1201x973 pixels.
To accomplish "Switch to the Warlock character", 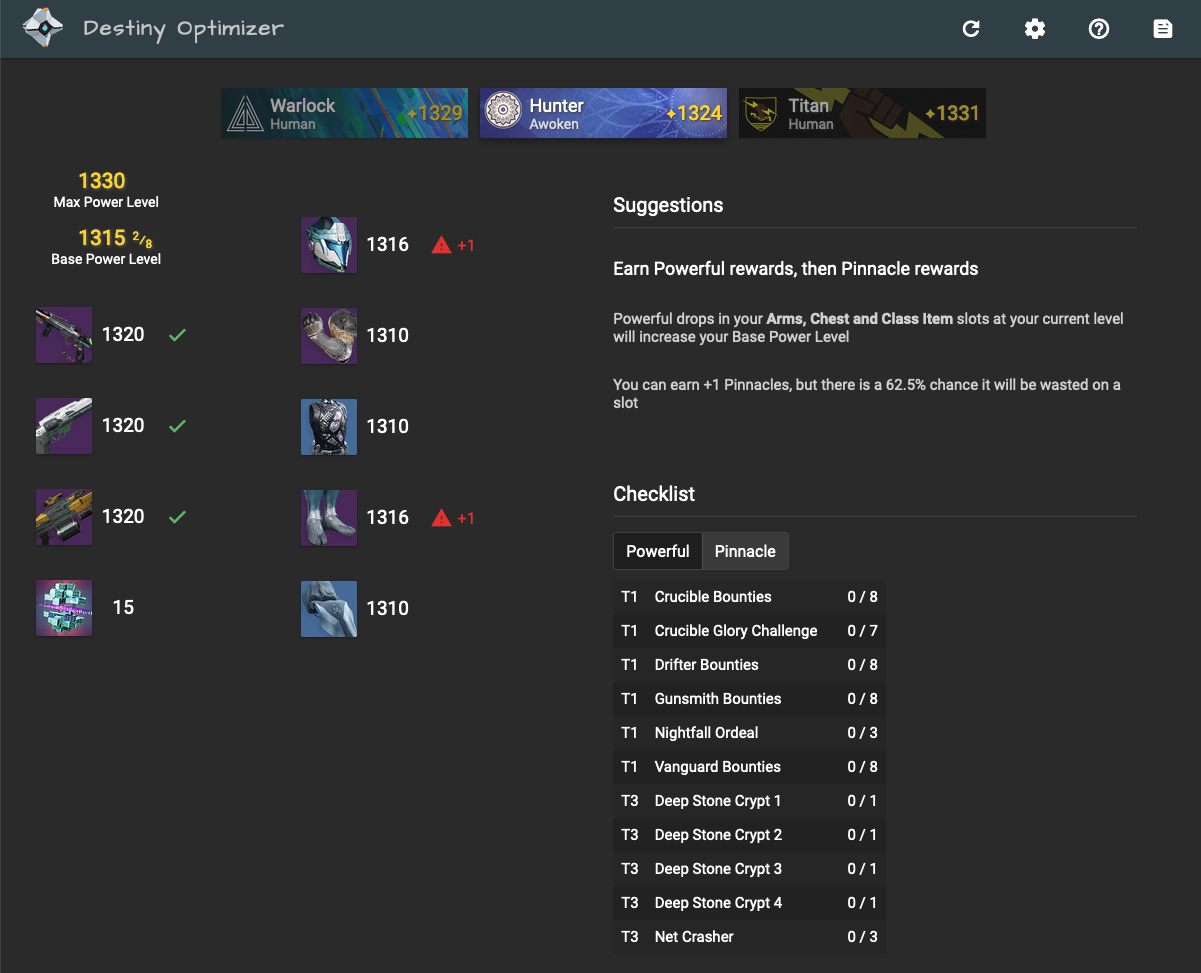I will click(x=344, y=113).
